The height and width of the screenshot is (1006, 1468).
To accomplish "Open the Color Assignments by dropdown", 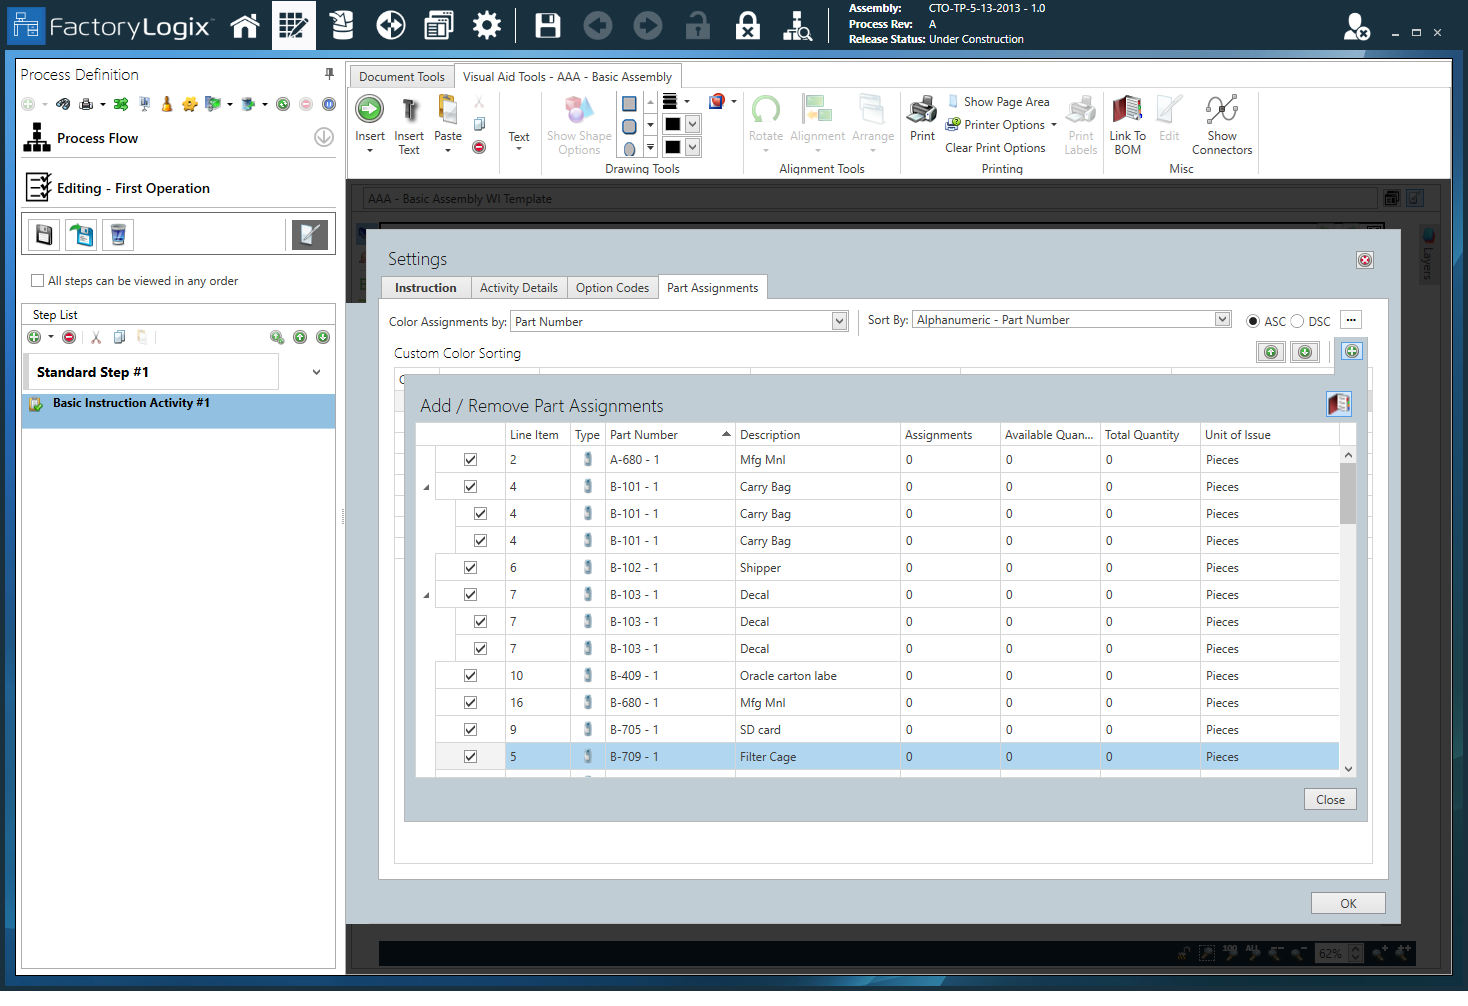I will [839, 321].
